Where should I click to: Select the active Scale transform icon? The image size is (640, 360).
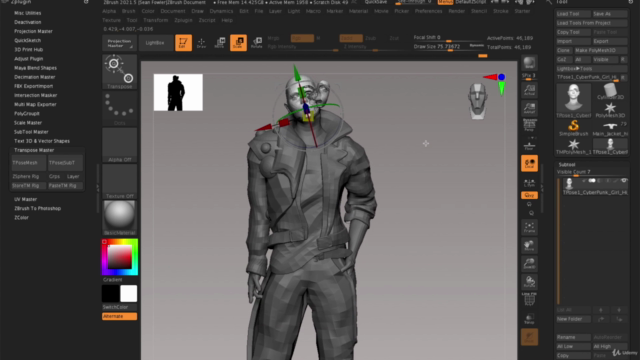(x=238, y=42)
